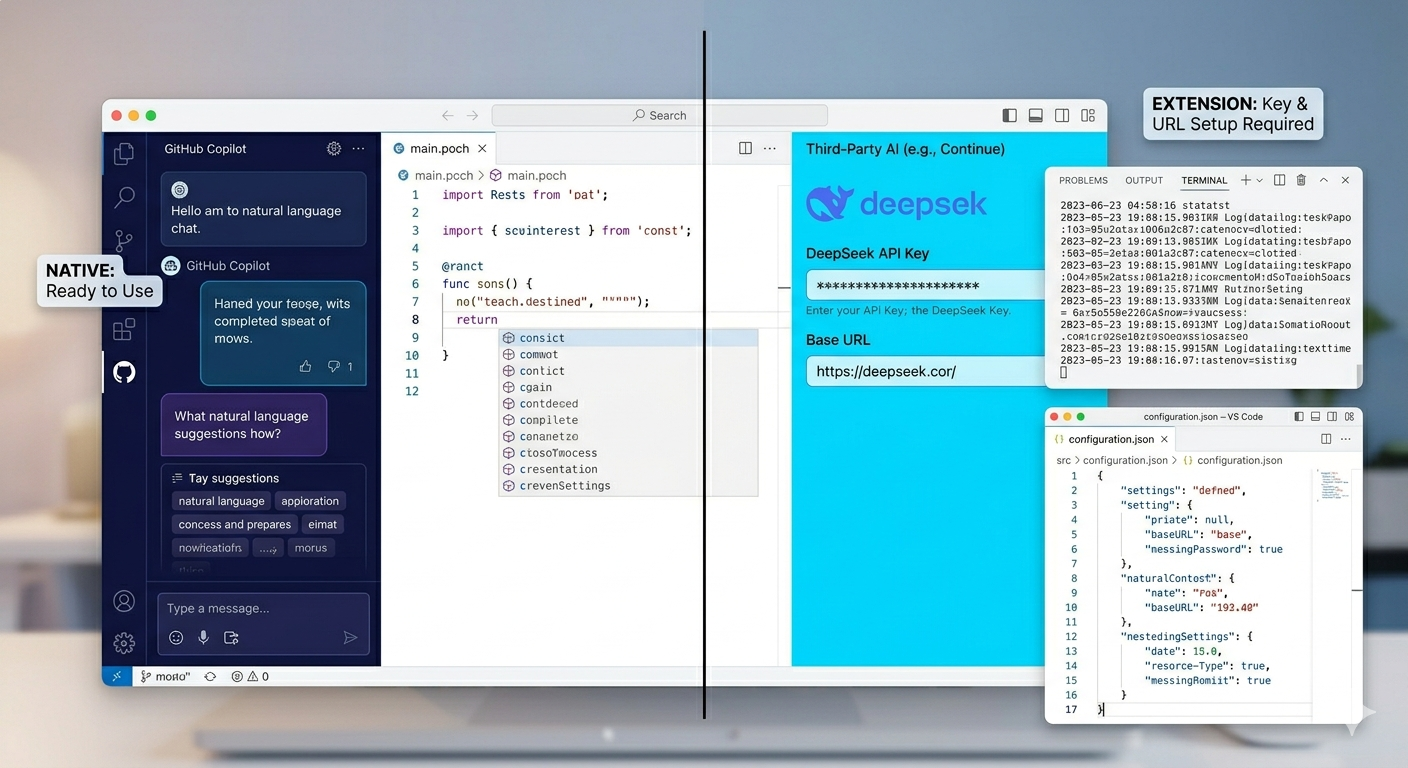Toggle bottom panel in configuration.json window
Viewport: 1408px width, 768px height.
pyautogui.click(x=1316, y=417)
